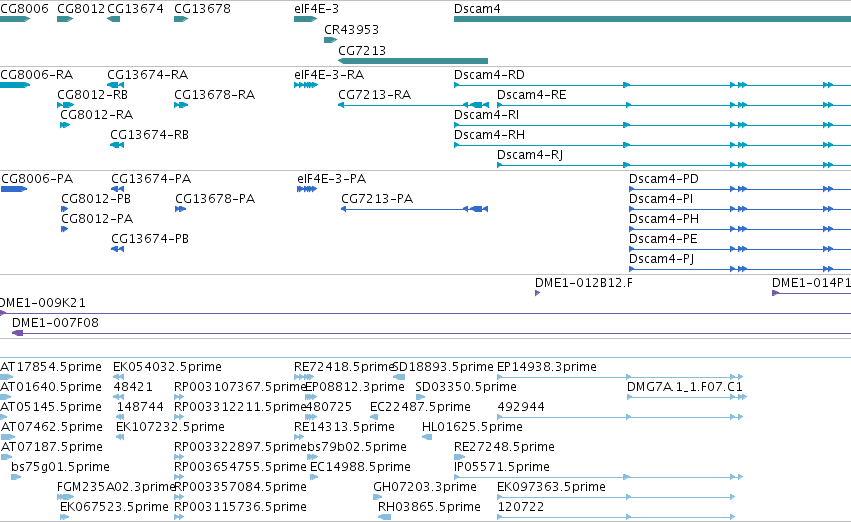
Task: Open protein label "Dscam4-PD"
Action: [x=664, y=179]
